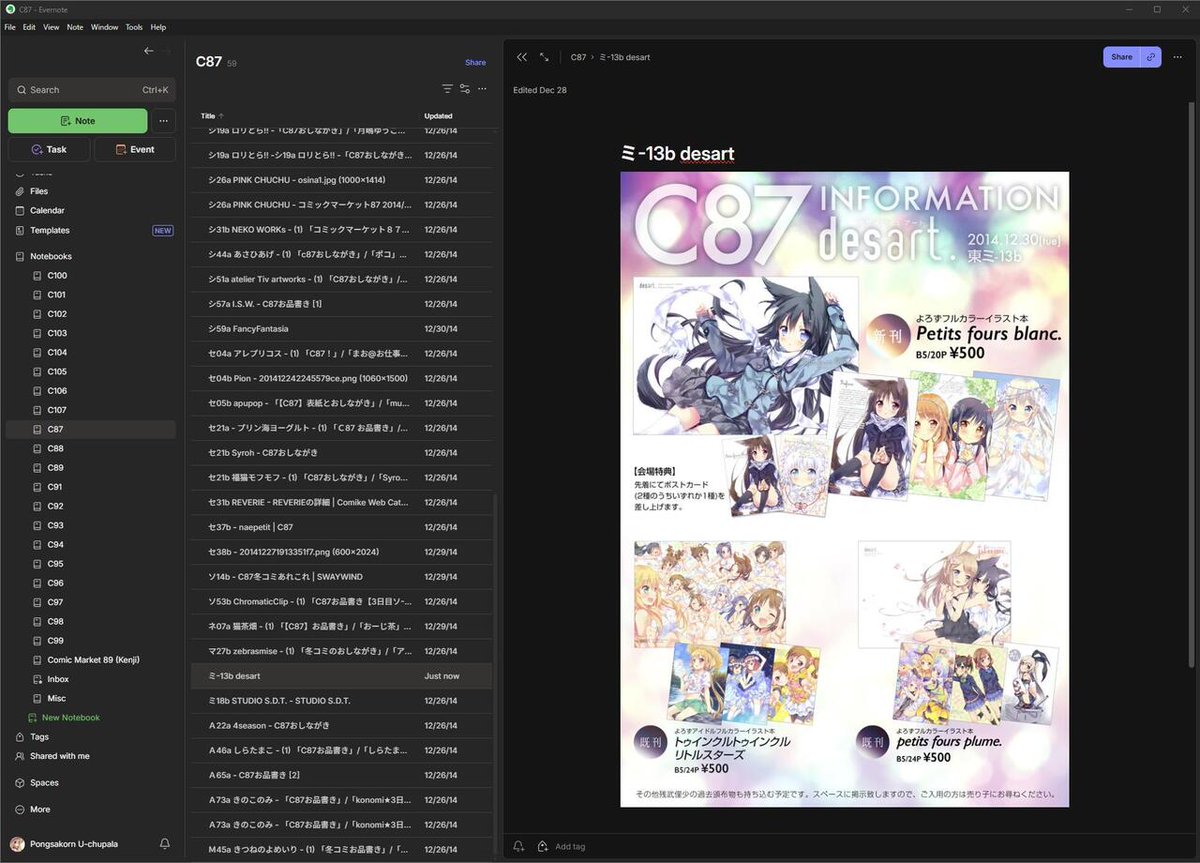Open the Misc notebook

(56, 698)
